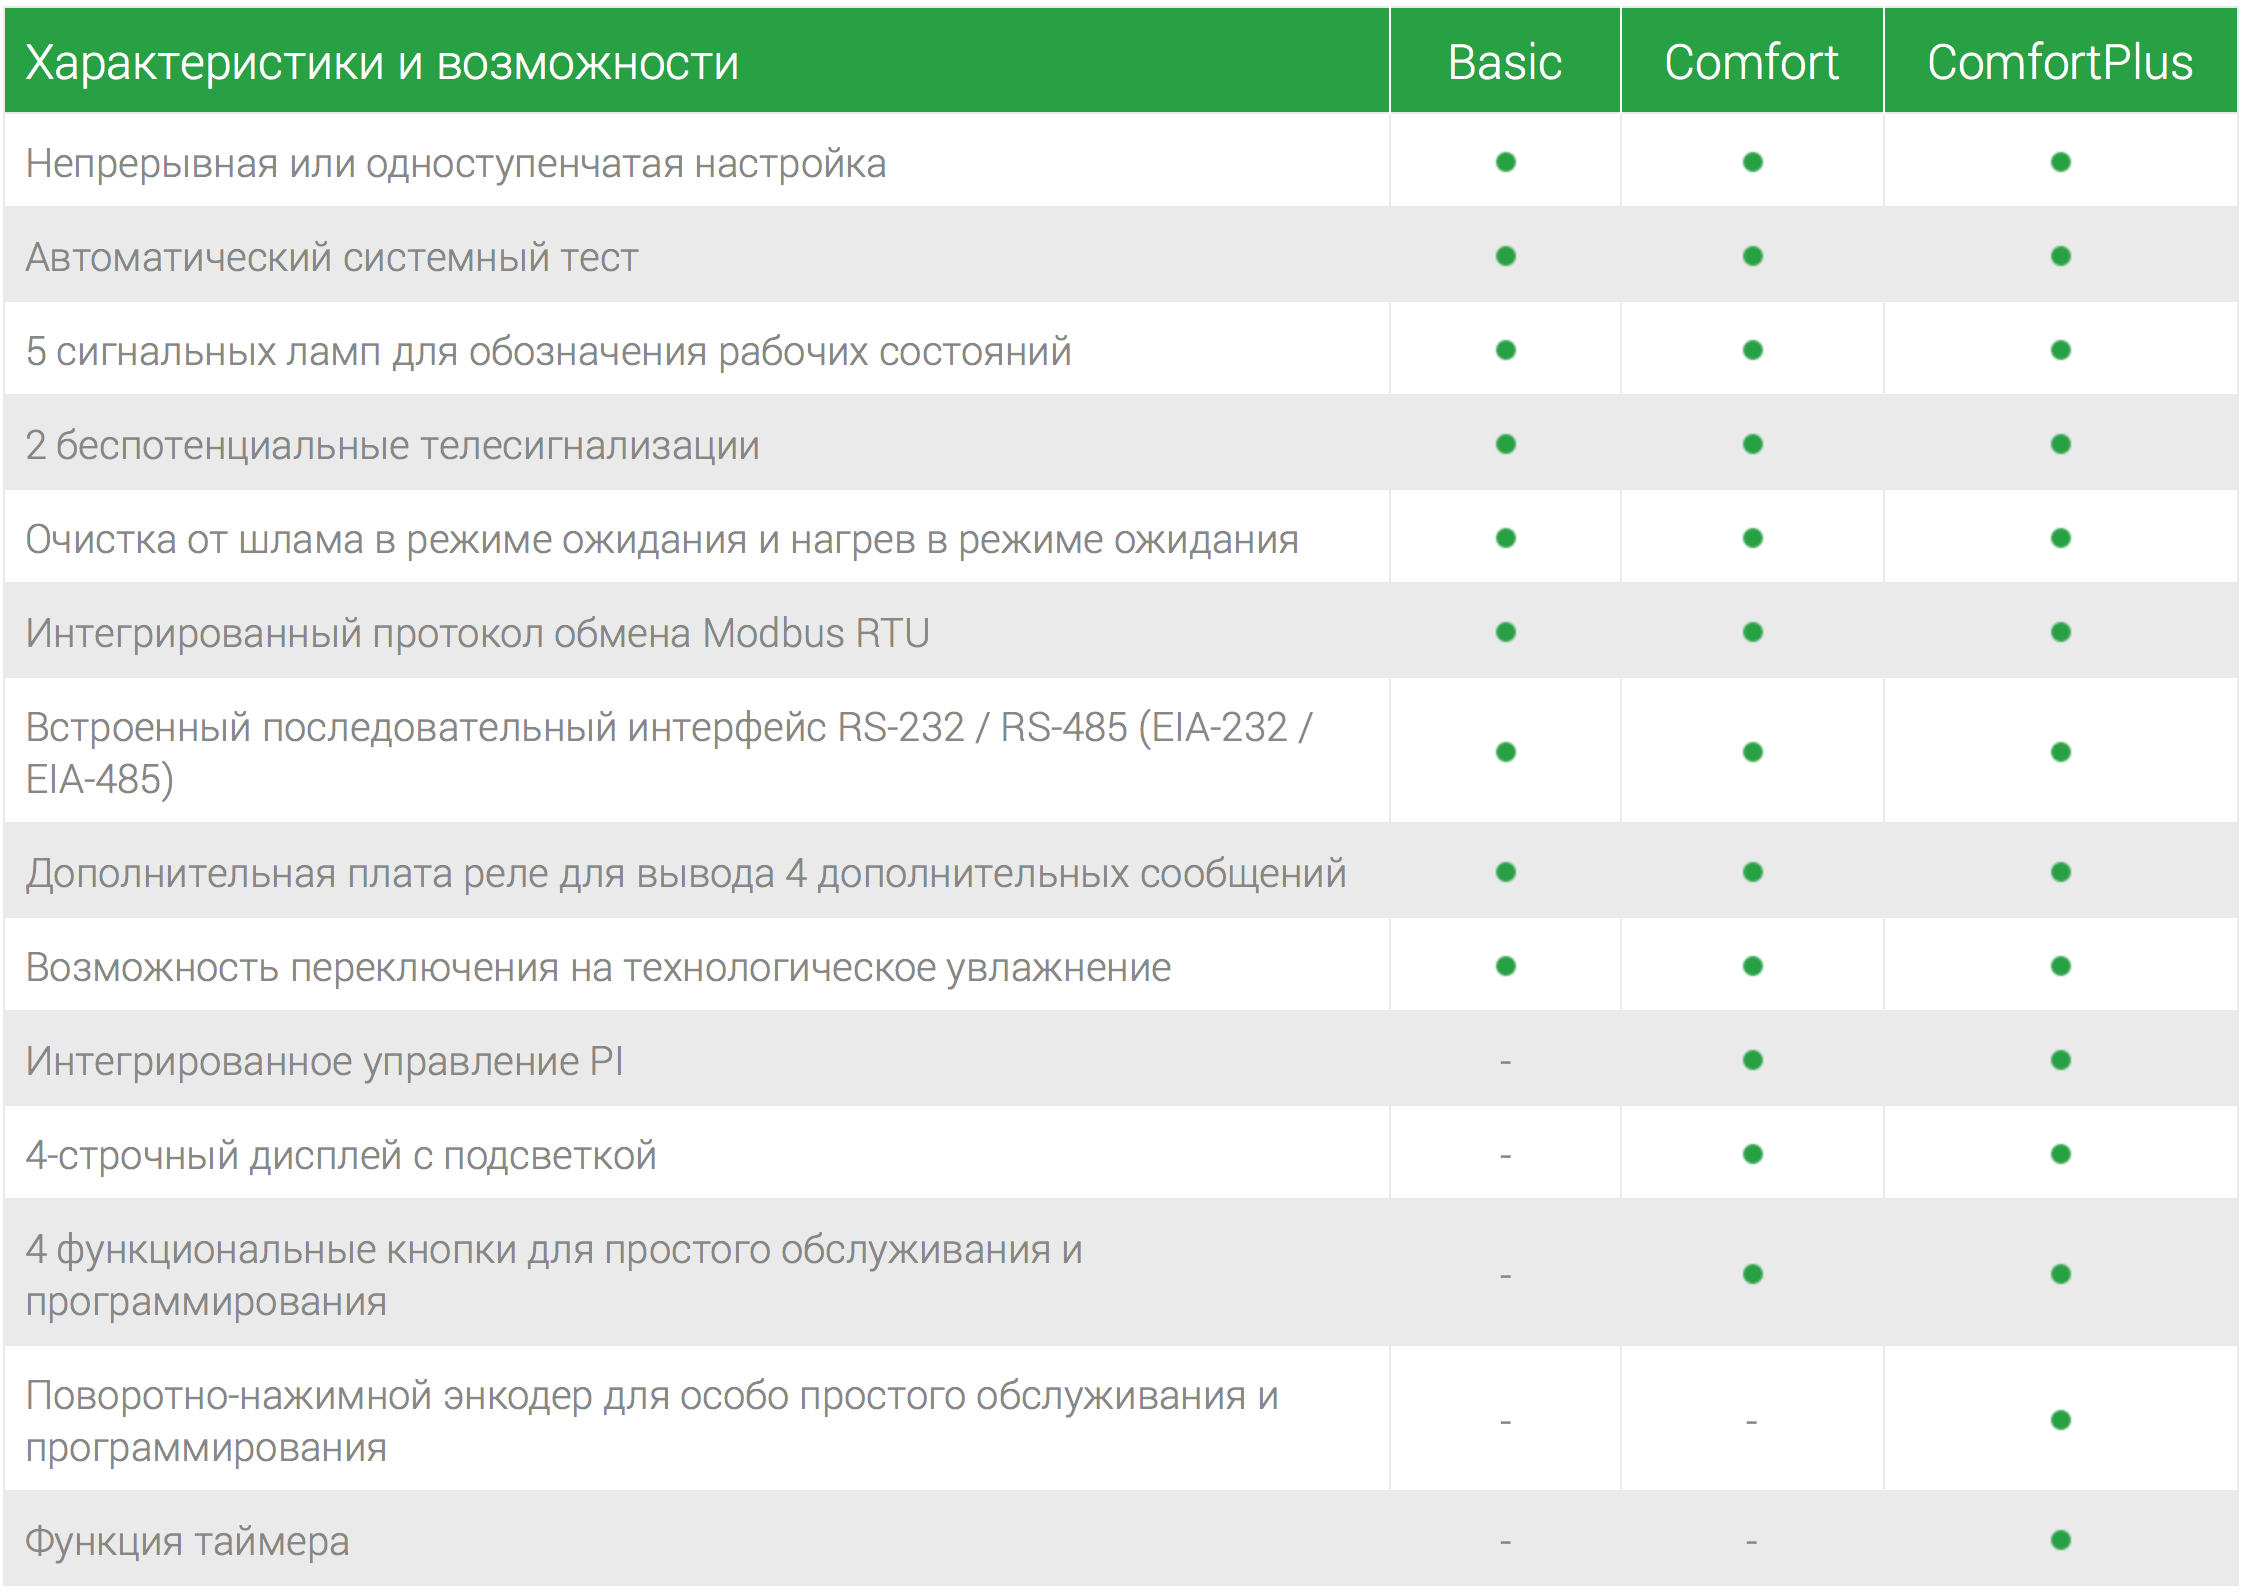Click '4-строчный дисплей с подсветкой' text
Screen dimensions: 2248x1596
[x=341, y=1156]
